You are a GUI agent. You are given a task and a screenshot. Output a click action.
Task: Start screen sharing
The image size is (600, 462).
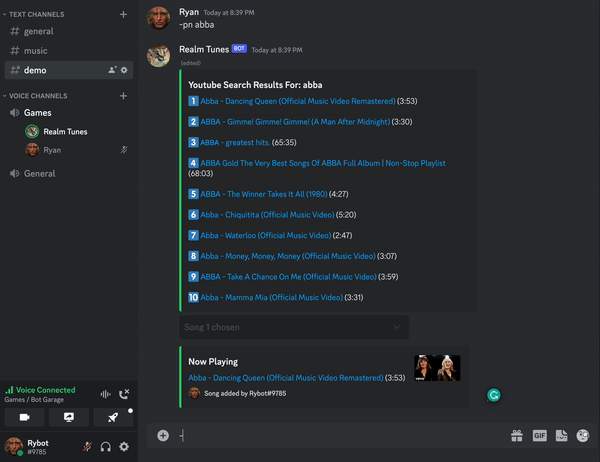click(69, 417)
